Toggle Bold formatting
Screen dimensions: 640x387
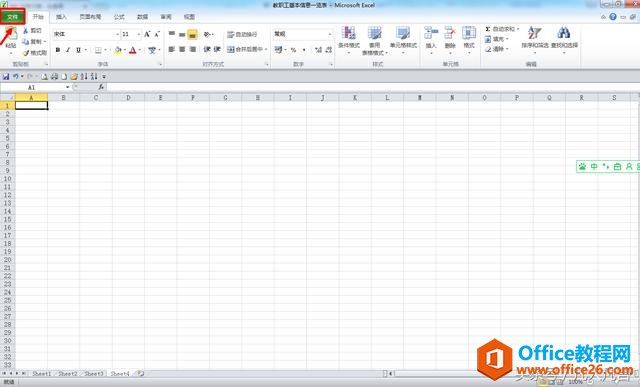click(58, 50)
